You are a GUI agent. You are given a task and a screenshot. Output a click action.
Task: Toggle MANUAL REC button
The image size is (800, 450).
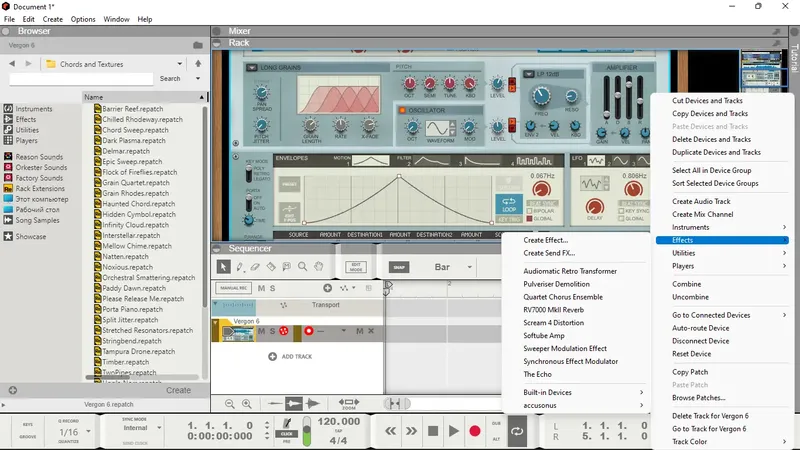234,288
